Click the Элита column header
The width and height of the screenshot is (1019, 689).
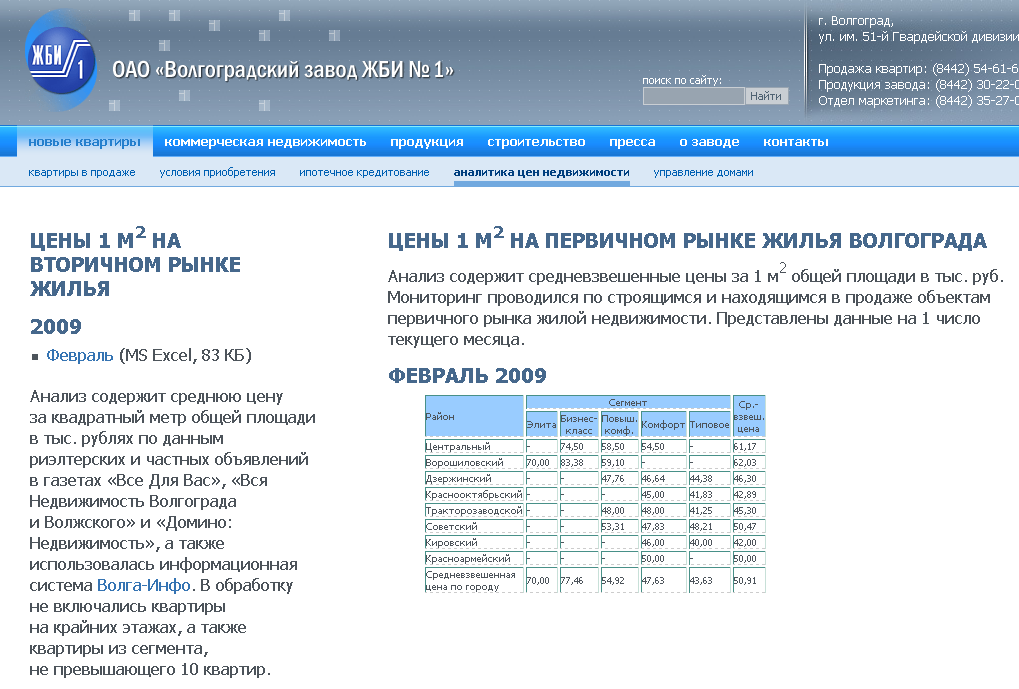tap(541, 424)
